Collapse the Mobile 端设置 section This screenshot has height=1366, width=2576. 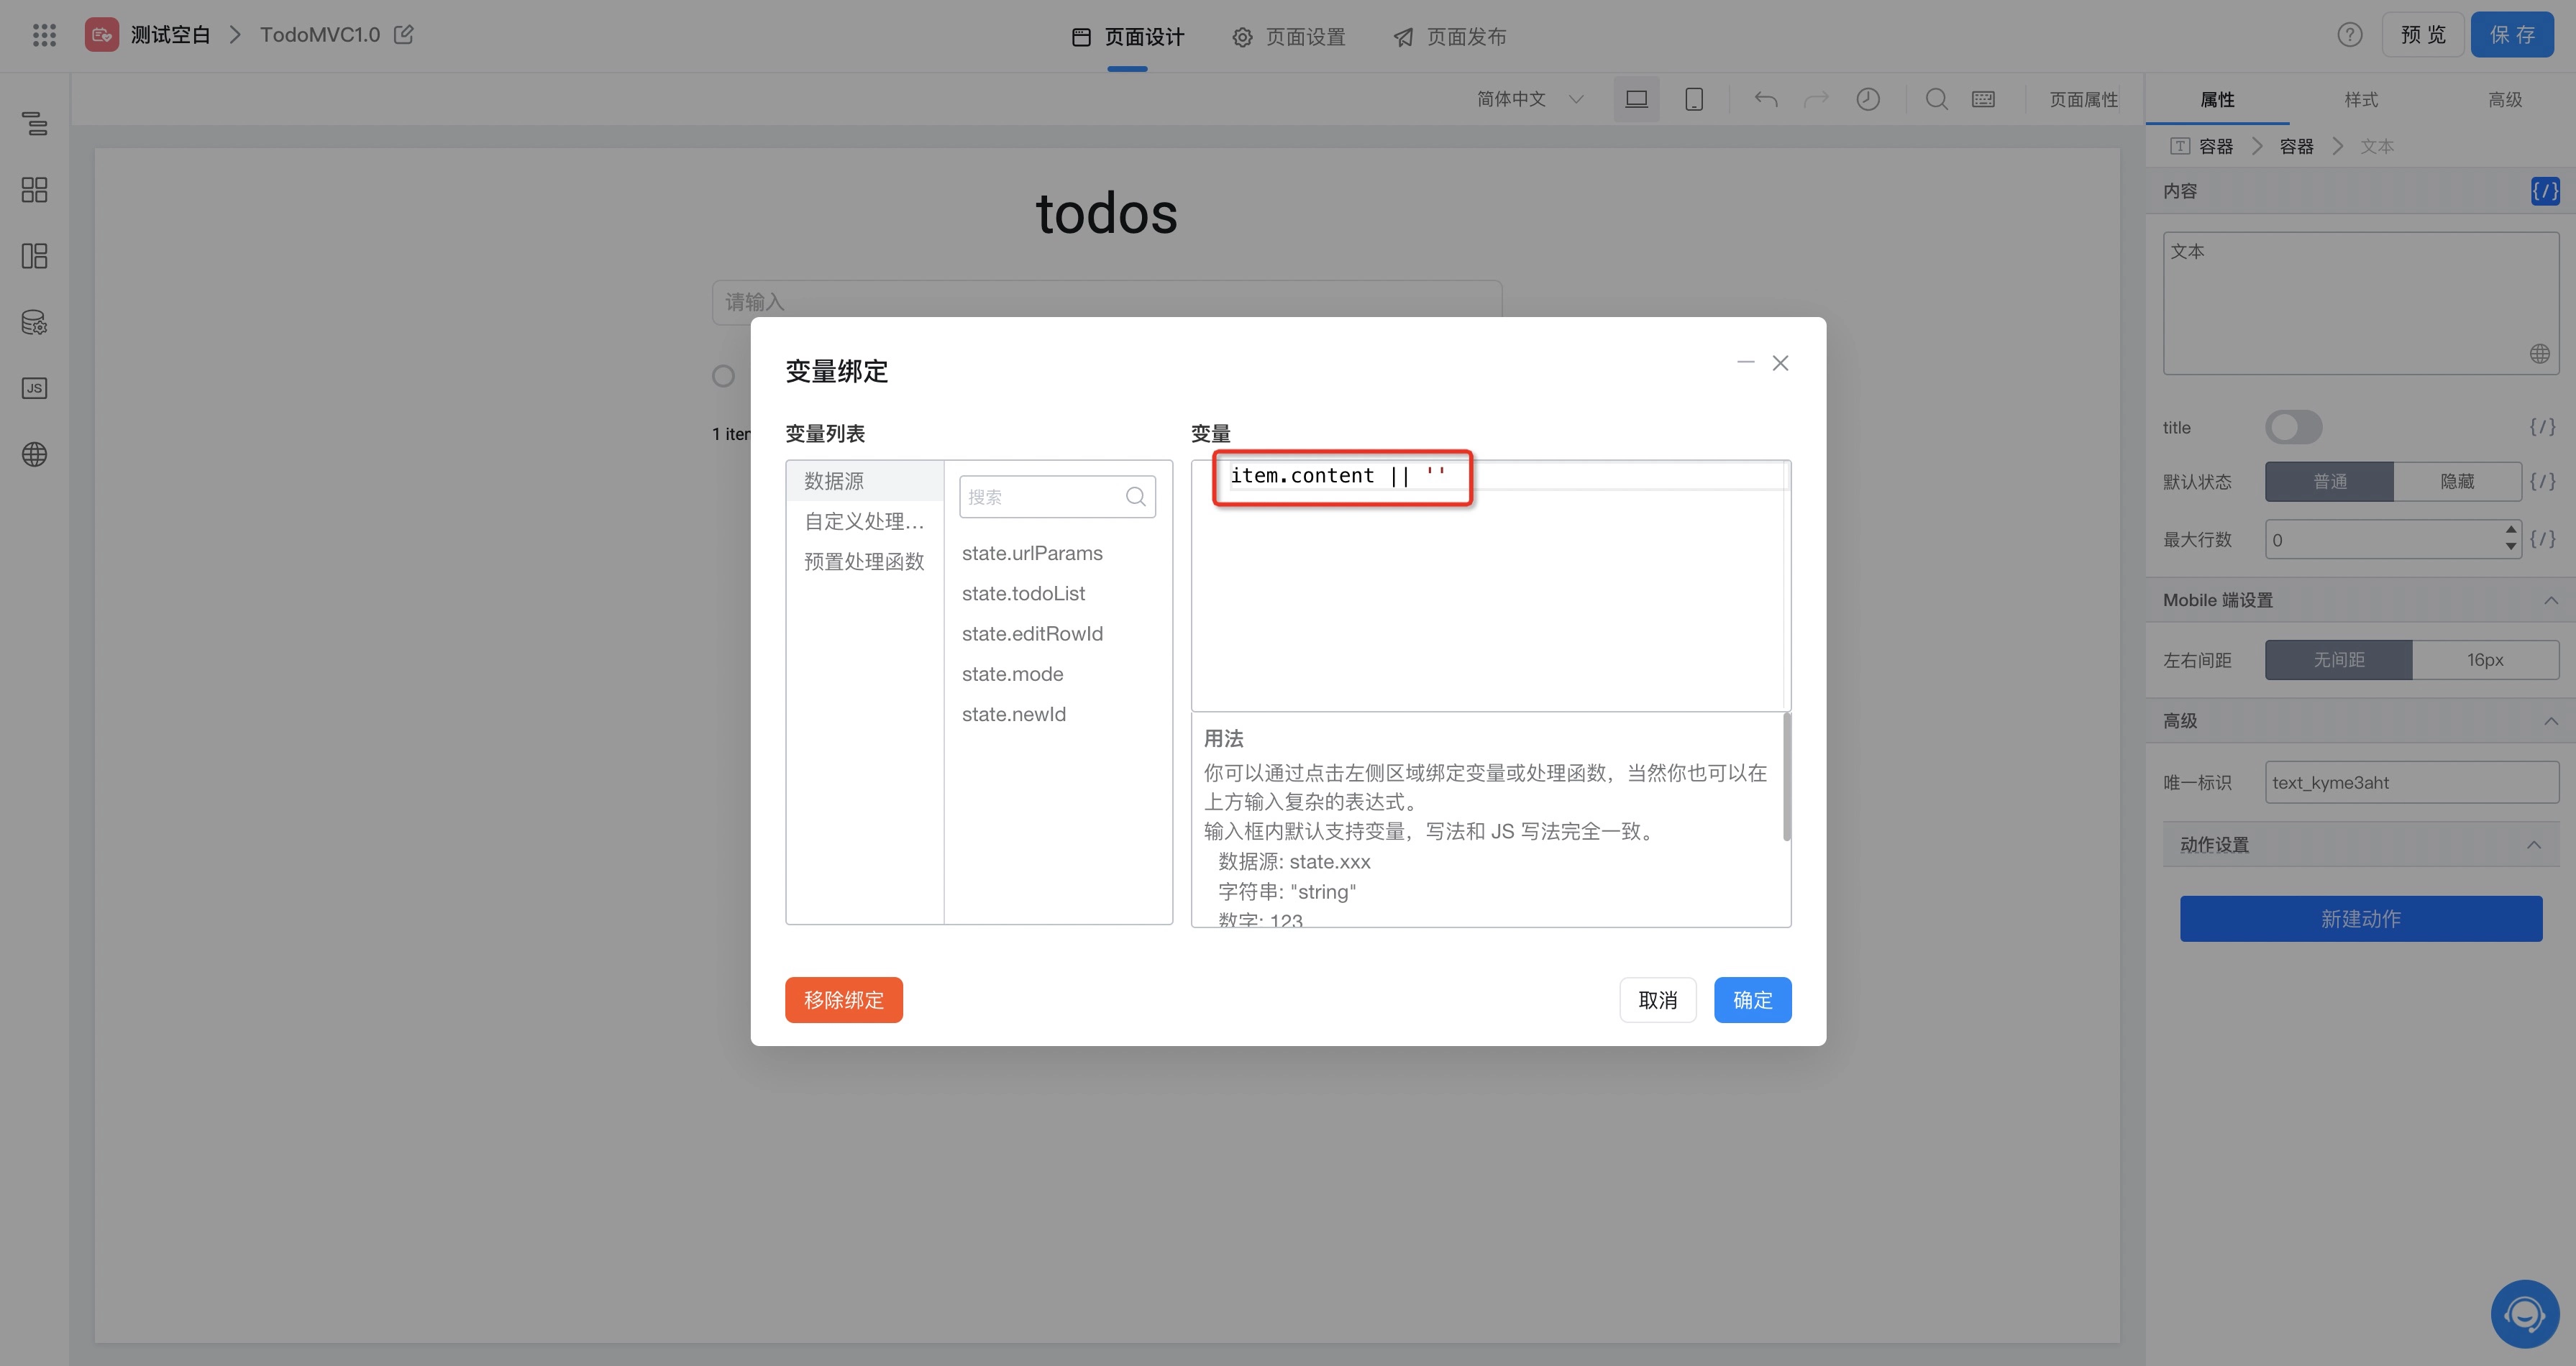click(x=2551, y=600)
